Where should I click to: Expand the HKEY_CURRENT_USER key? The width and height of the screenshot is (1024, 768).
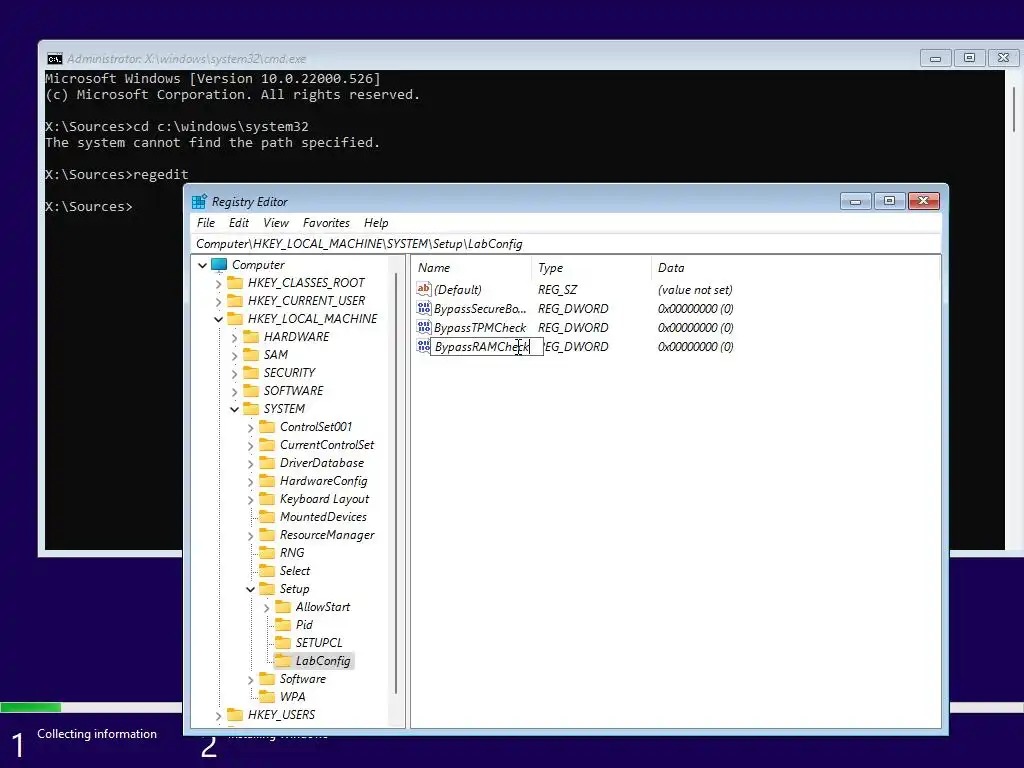(x=219, y=301)
